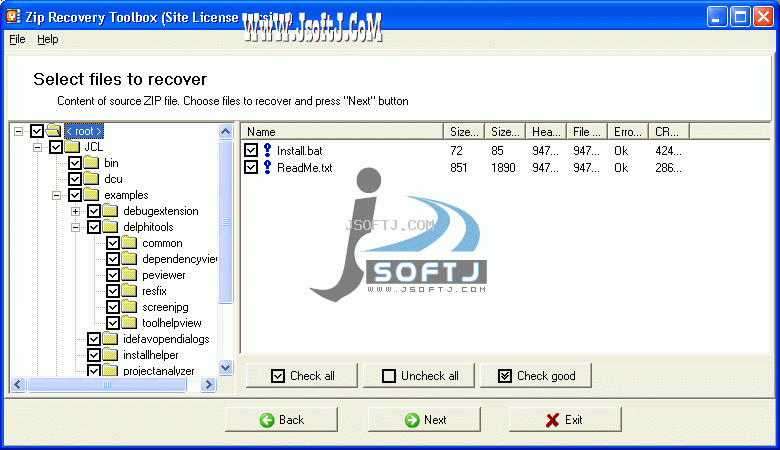The width and height of the screenshot is (780, 450).
Task: Click the toolhelpview folder icon
Action: pyautogui.click(x=129, y=323)
